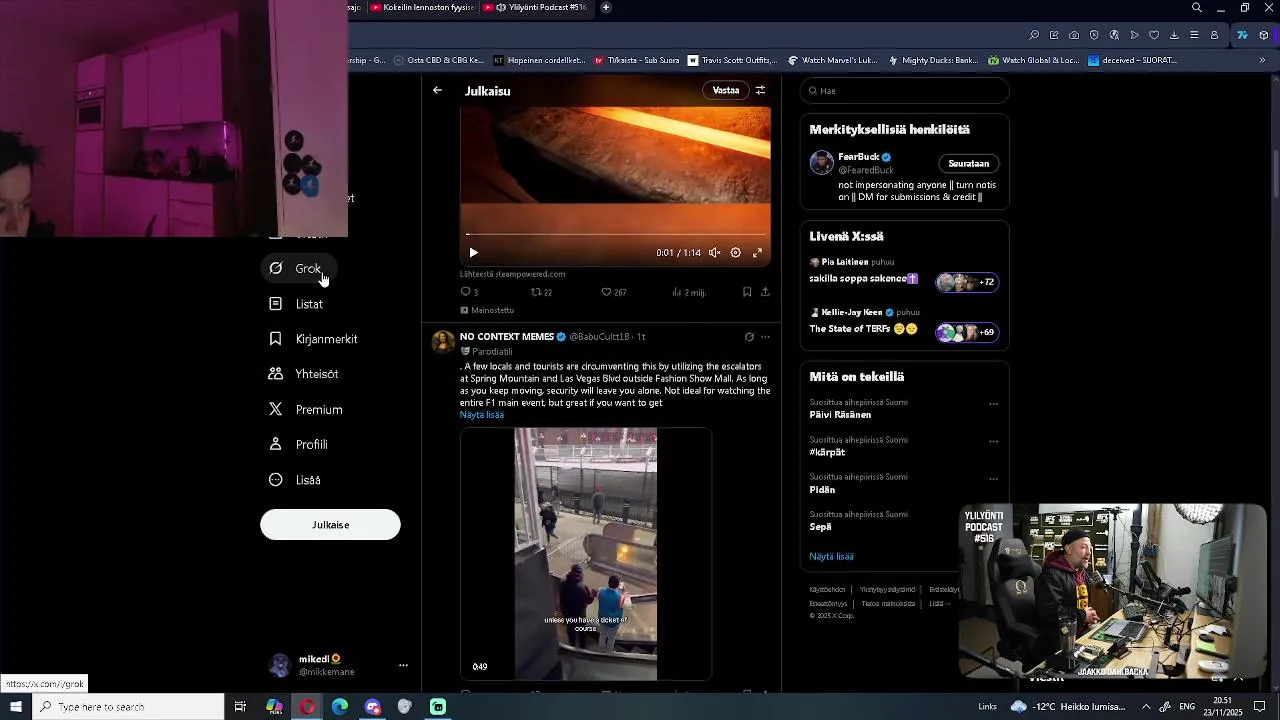The height and width of the screenshot is (720, 1280).
Task: Open Profiili in the sidebar
Action: click(x=298, y=445)
